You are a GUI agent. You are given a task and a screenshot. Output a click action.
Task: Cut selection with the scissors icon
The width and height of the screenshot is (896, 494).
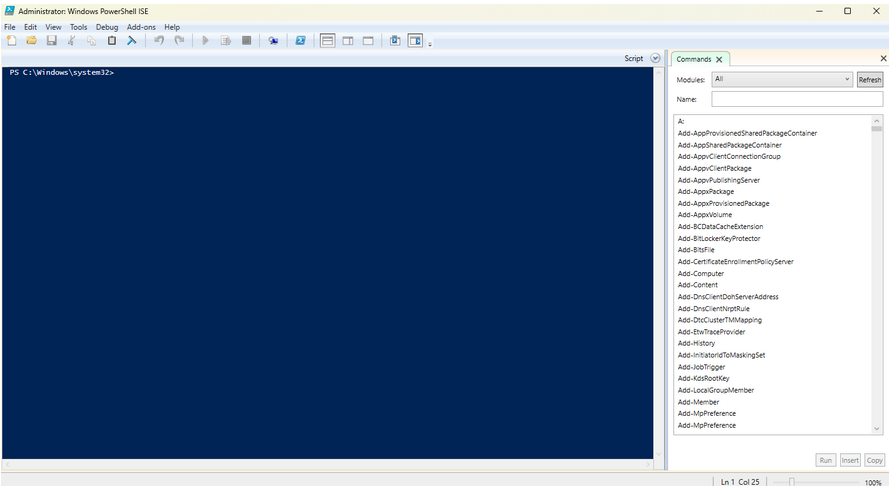71,41
